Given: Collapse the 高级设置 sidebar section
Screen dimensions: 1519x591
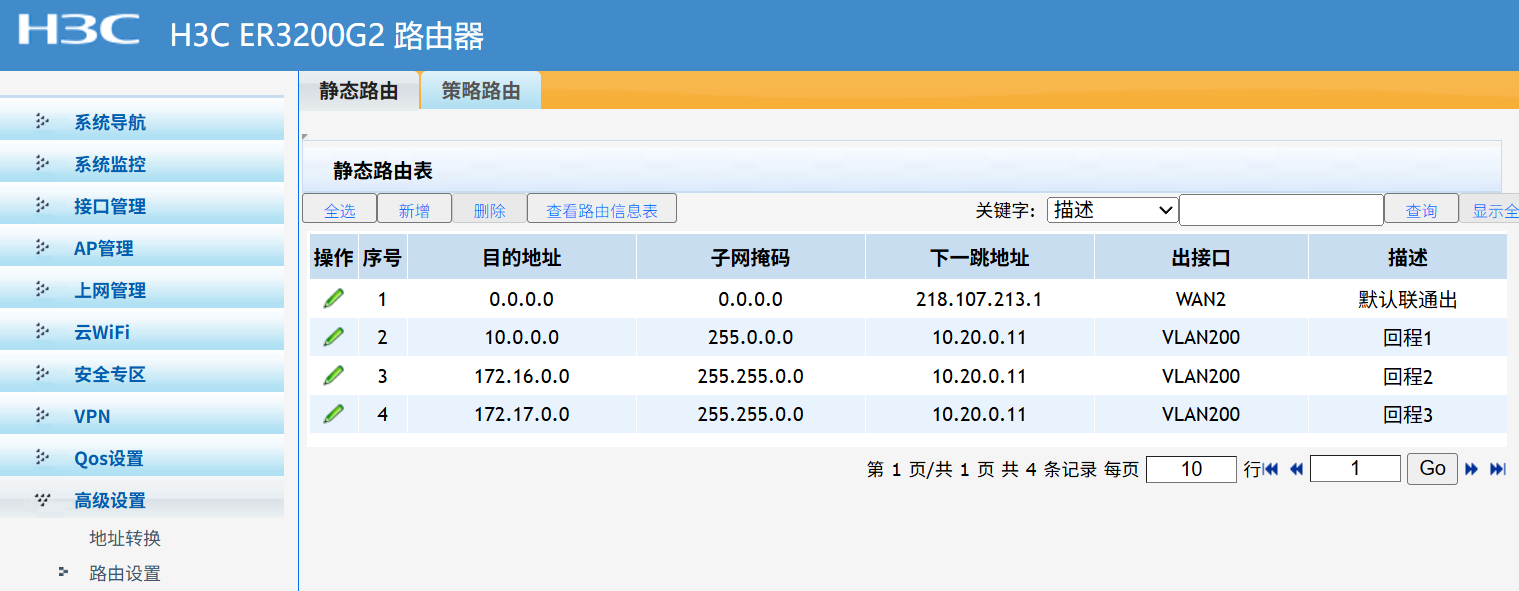Looking at the screenshot, I should pos(110,500).
